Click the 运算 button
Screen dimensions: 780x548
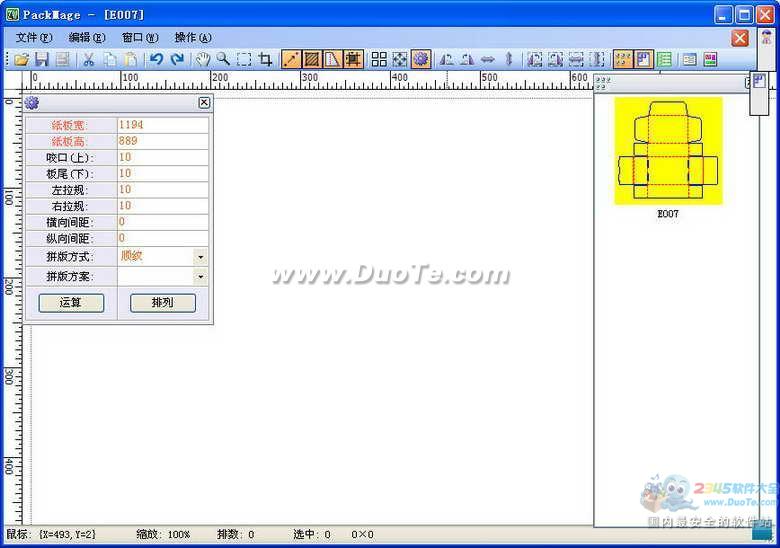coord(71,303)
